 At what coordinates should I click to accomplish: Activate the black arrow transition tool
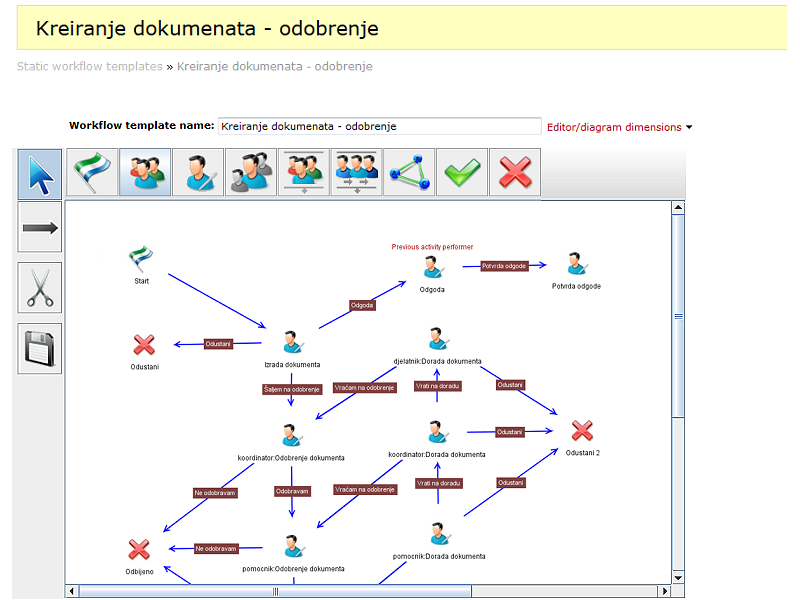click(x=40, y=227)
